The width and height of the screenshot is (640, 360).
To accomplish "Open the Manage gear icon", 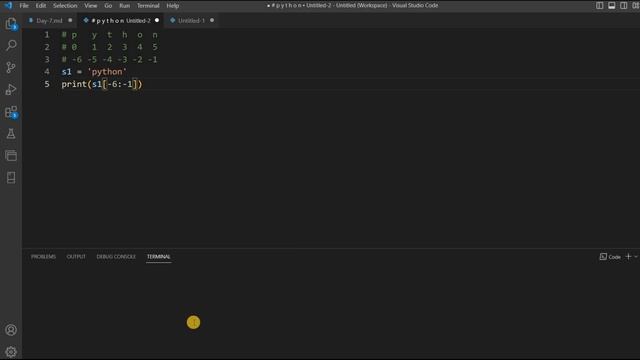I will [11, 351].
